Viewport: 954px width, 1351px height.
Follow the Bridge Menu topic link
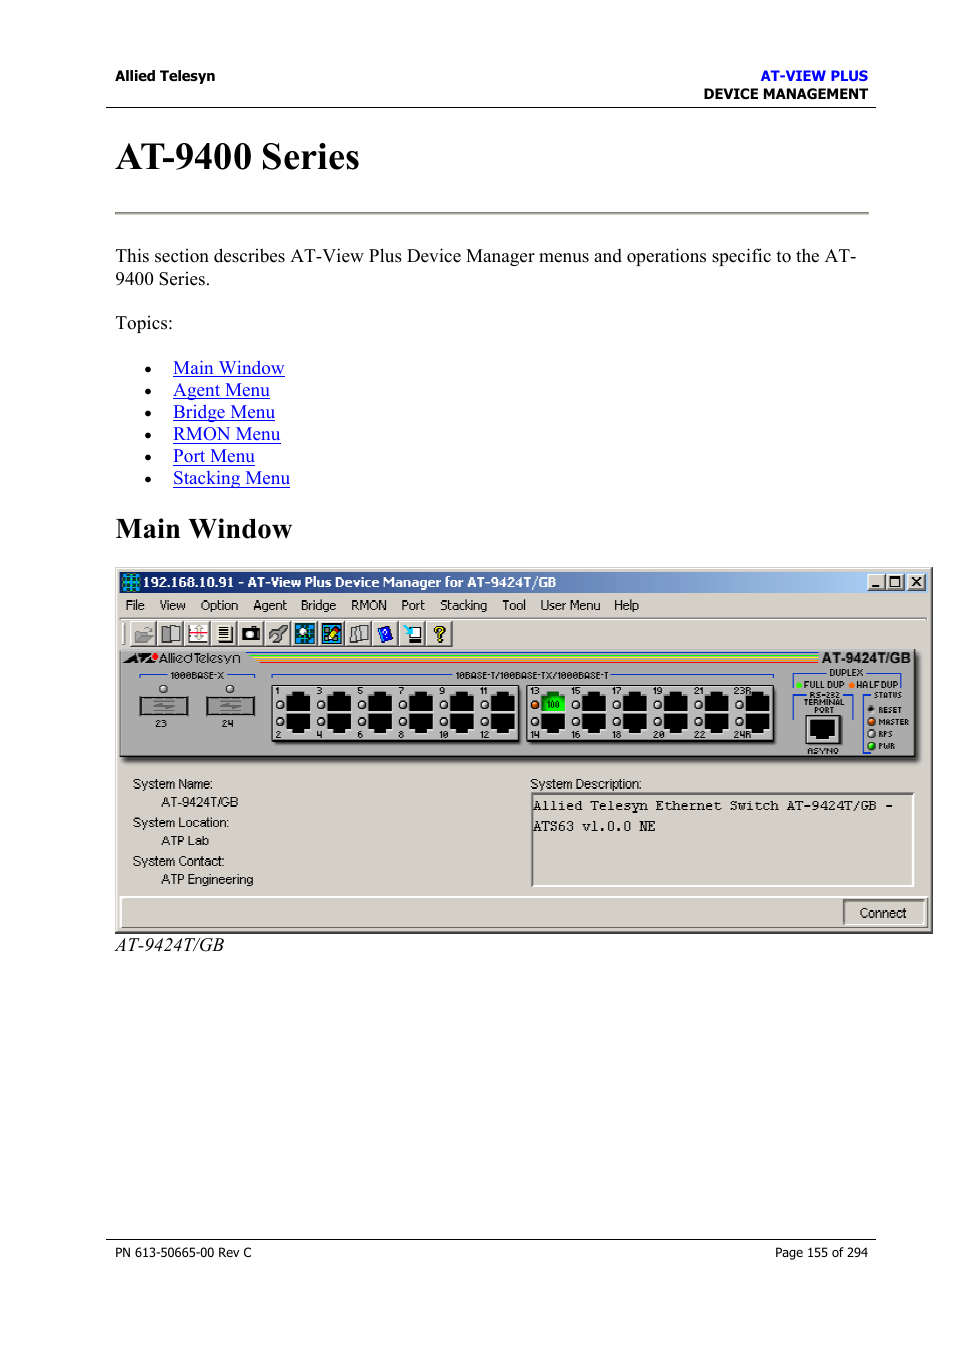pyautogui.click(x=224, y=412)
